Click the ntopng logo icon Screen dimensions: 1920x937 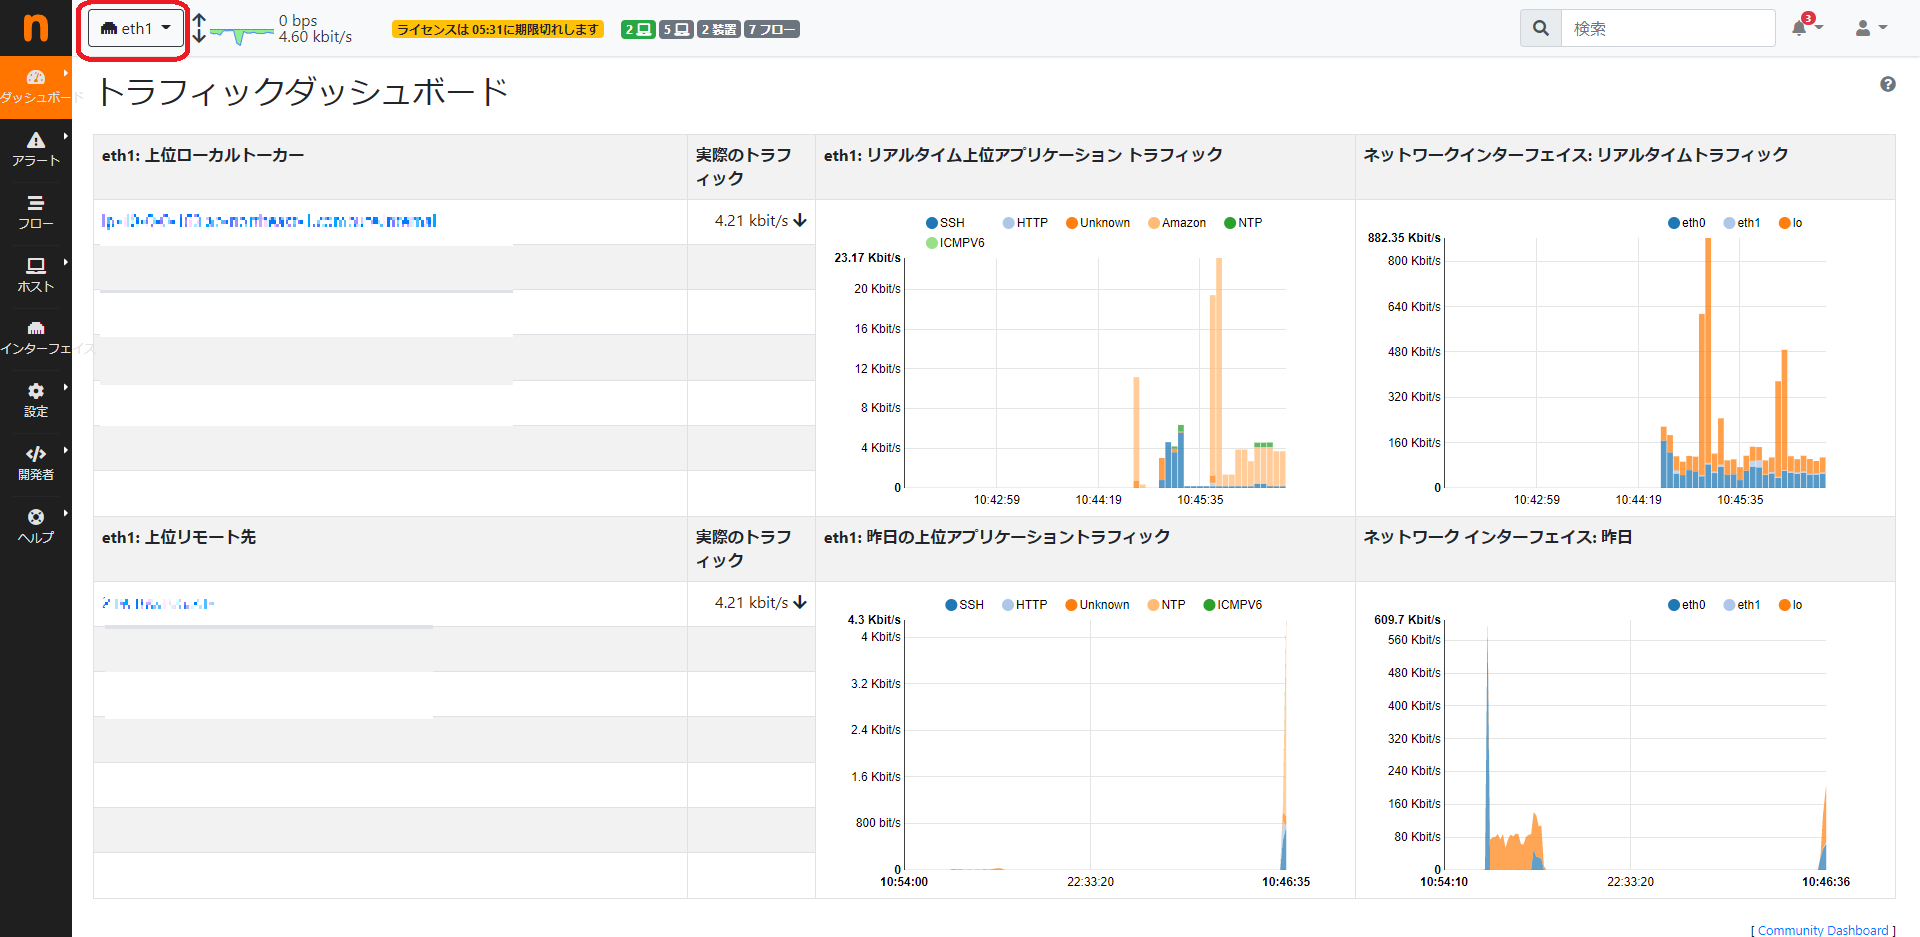[36, 28]
